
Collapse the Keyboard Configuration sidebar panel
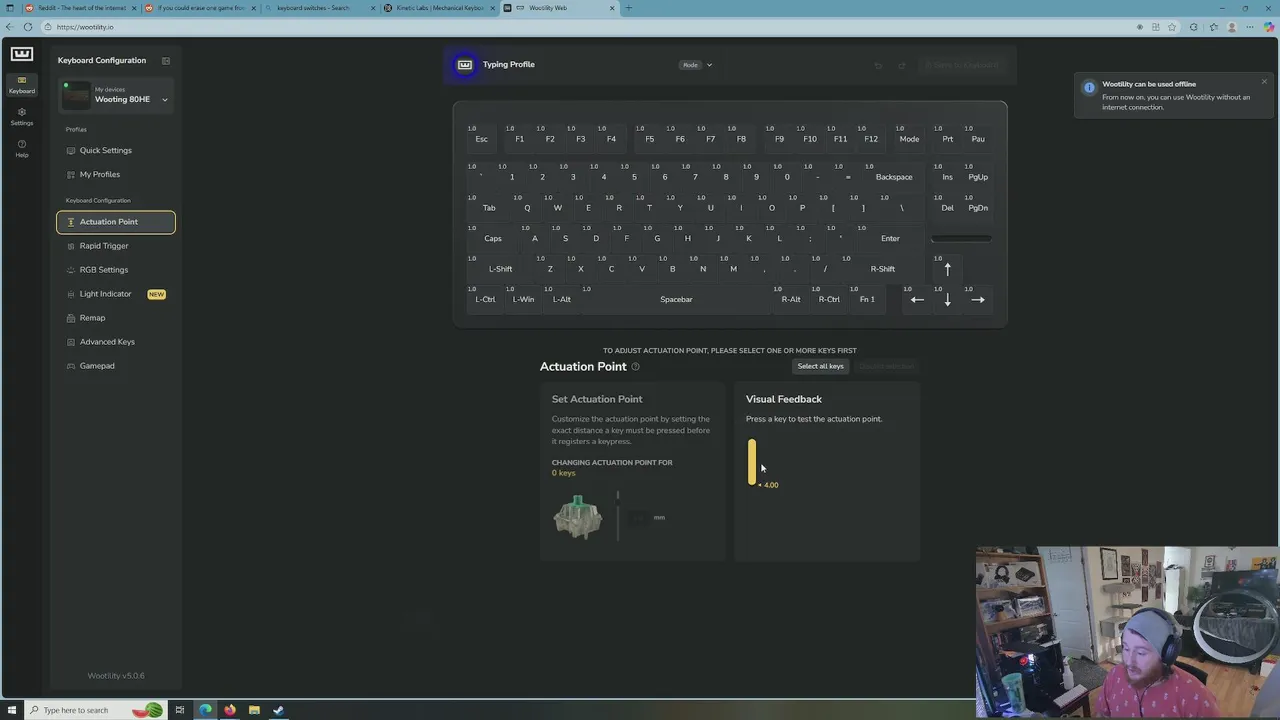(x=166, y=61)
